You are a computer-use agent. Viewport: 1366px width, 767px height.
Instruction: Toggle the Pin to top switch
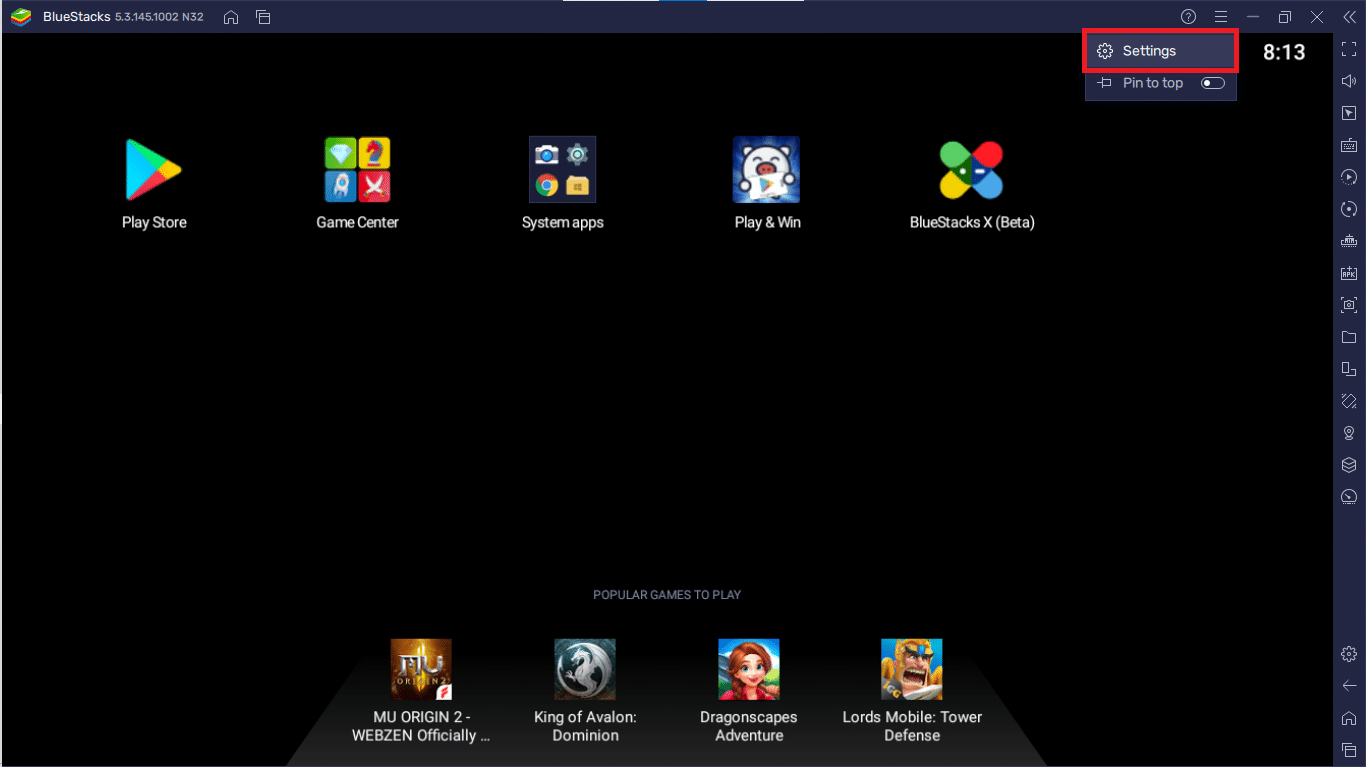(1212, 83)
